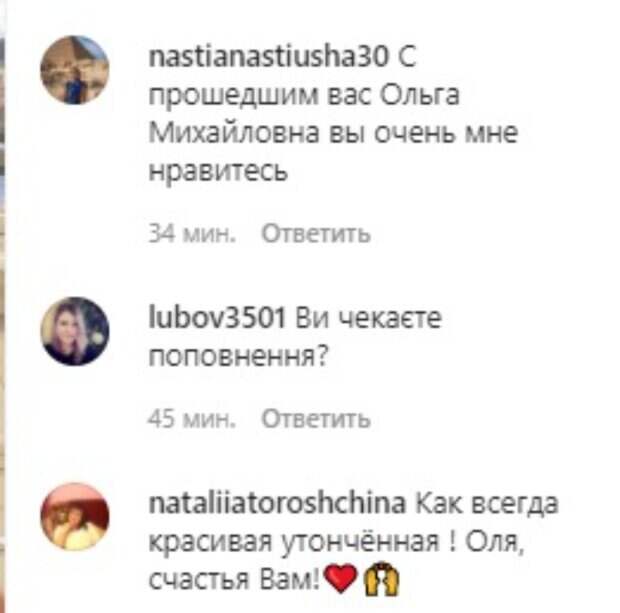Click the word 'нравитесь' in first comment
The width and height of the screenshot is (620, 613).
[x=218, y=171]
